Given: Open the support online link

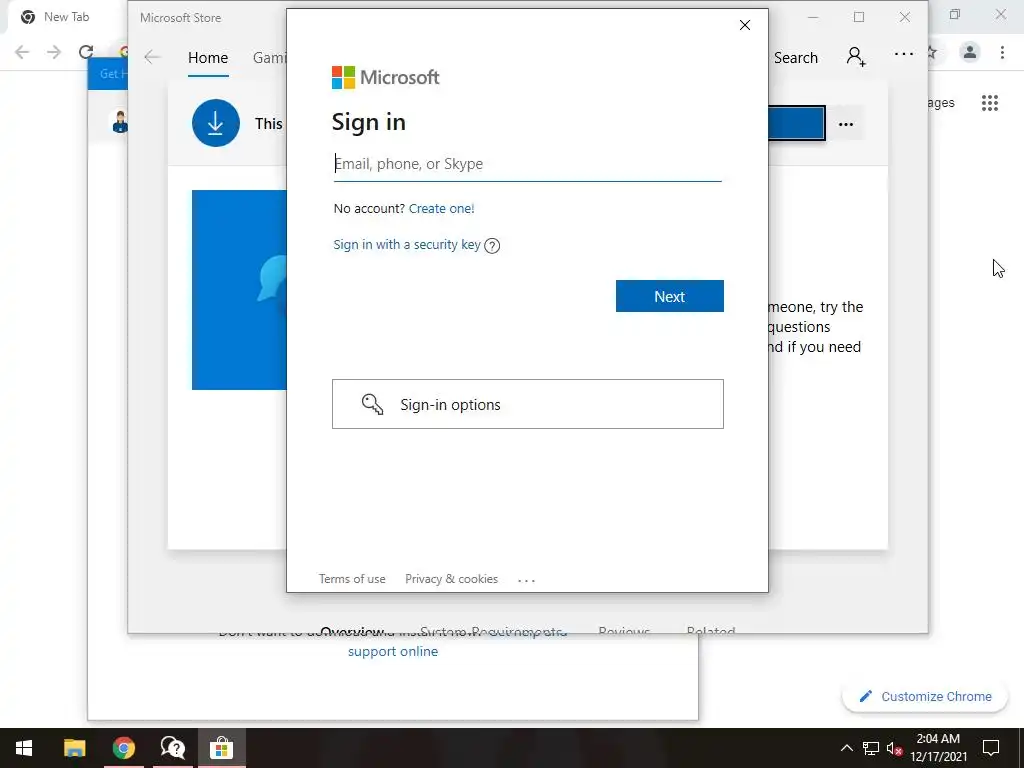Looking at the screenshot, I should (392, 651).
